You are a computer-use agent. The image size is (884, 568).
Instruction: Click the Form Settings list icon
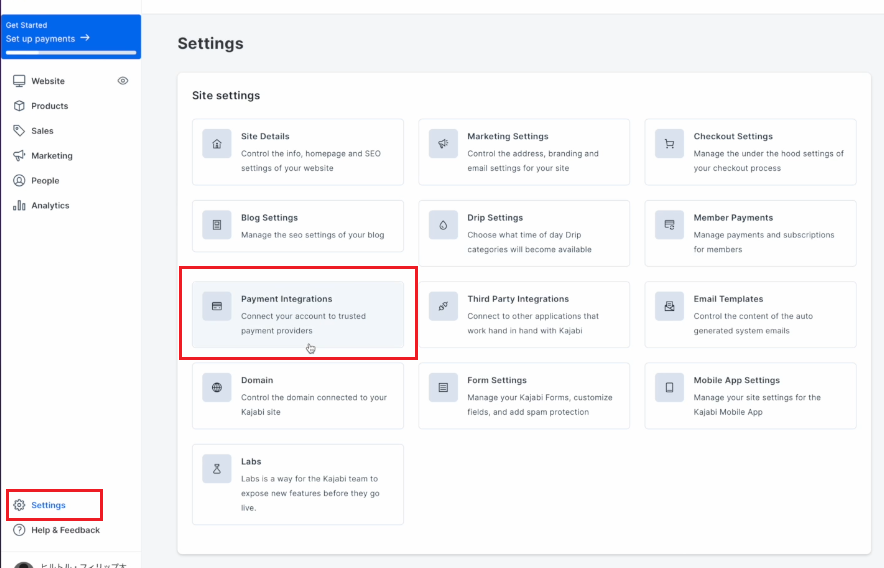(x=443, y=388)
